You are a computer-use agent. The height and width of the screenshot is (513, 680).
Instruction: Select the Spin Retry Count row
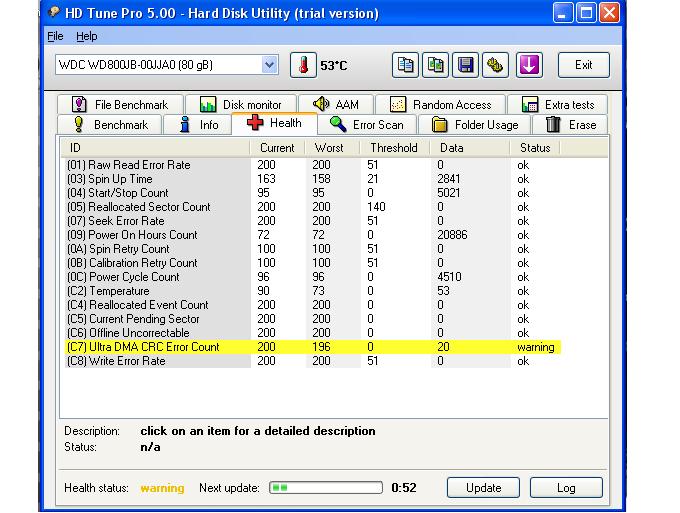(313, 249)
